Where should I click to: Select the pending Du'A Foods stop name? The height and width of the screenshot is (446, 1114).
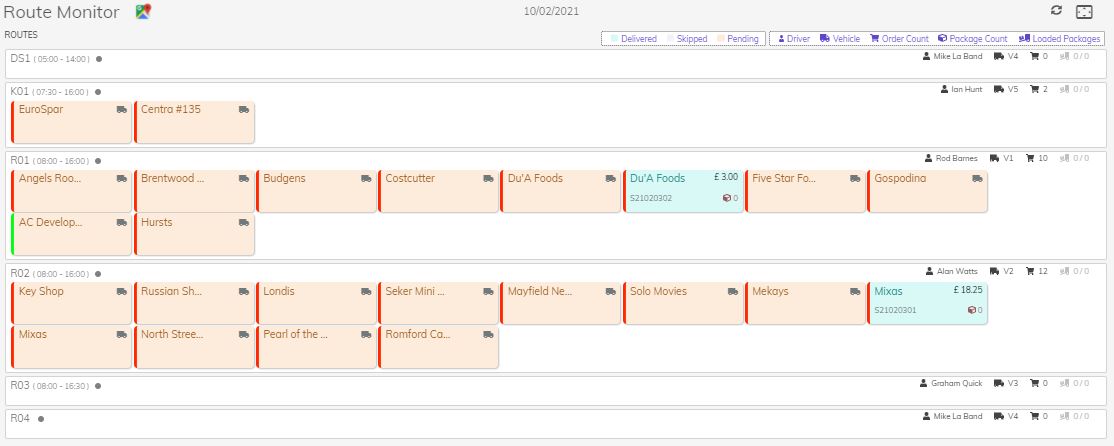[535, 178]
